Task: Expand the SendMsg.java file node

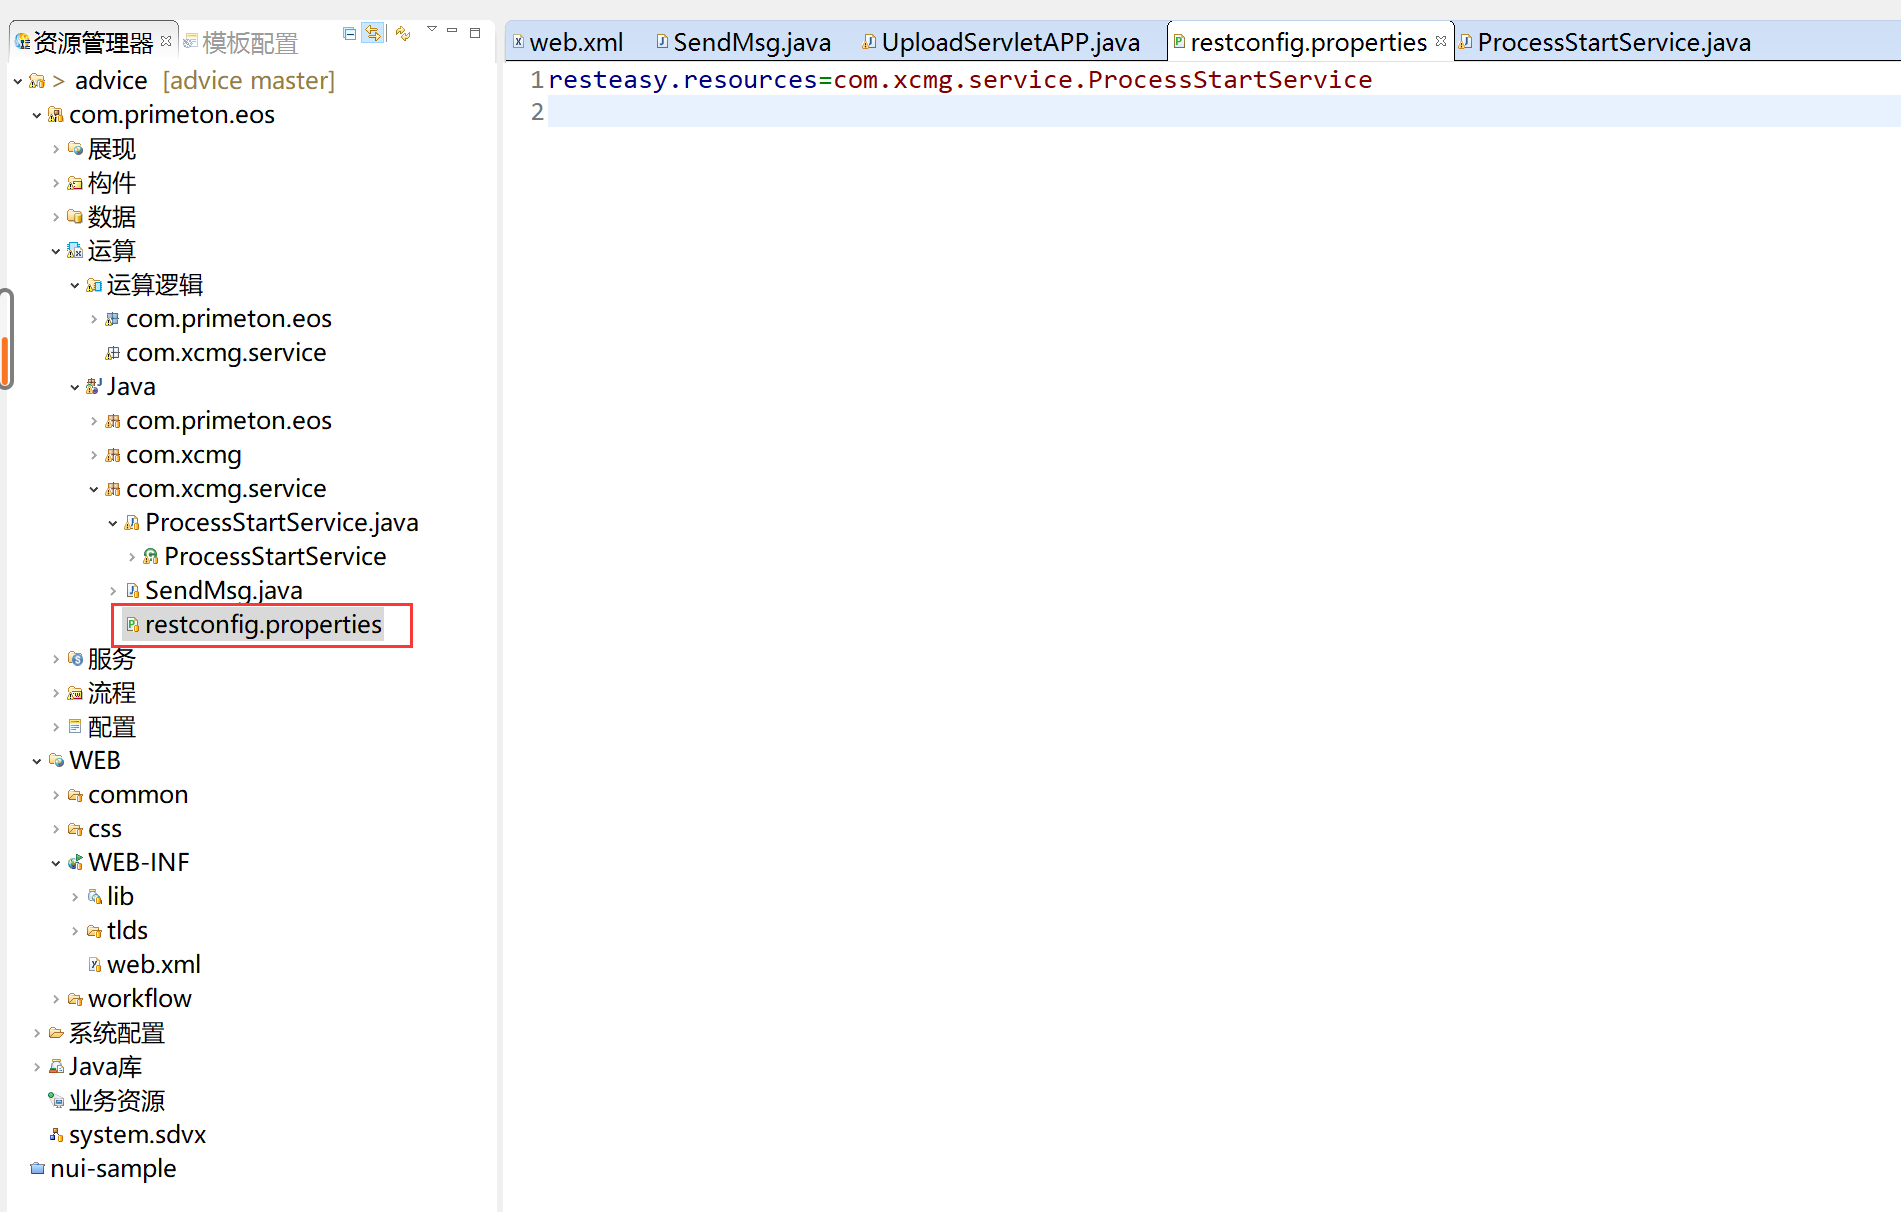Action: click(113, 591)
